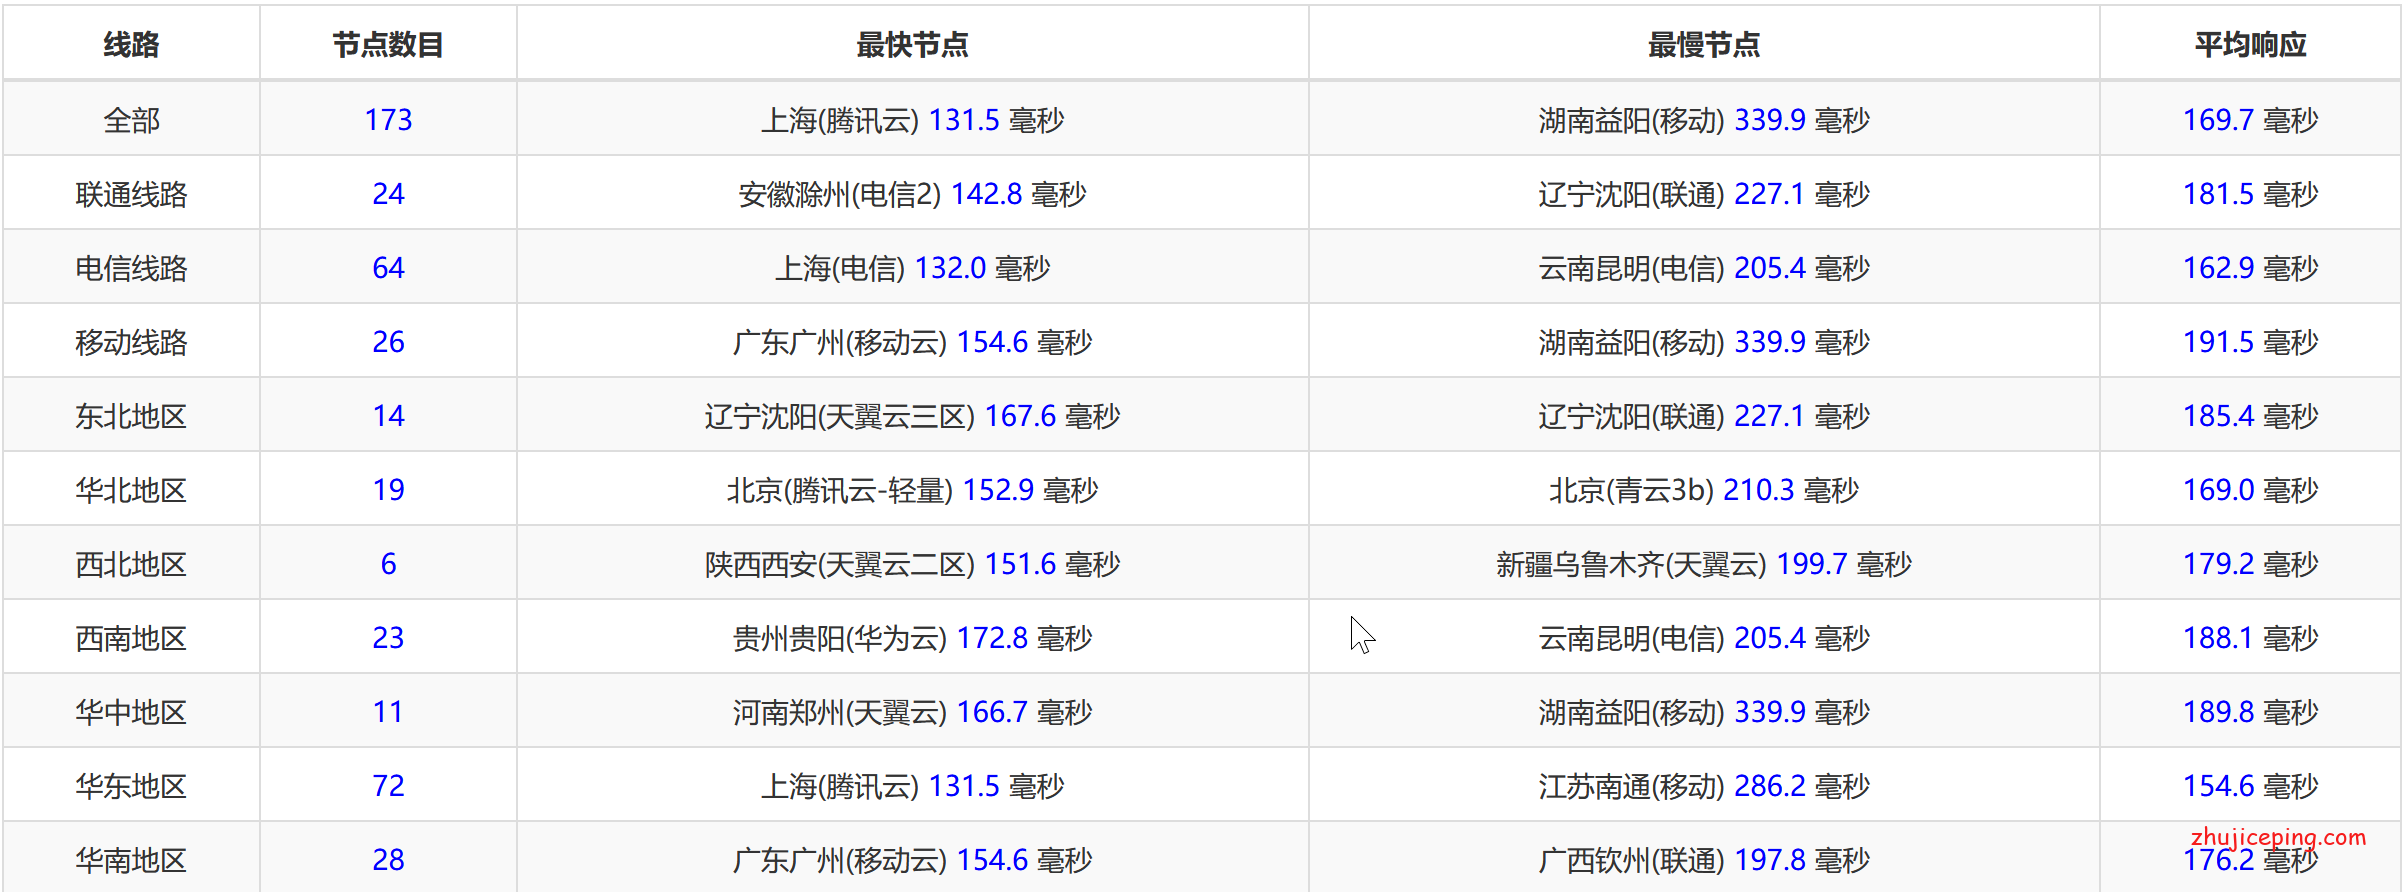Click node count 11 for 华中地区
Image resolution: width=2406 pixels, height=892 pixels.
(x=388, y=712)
